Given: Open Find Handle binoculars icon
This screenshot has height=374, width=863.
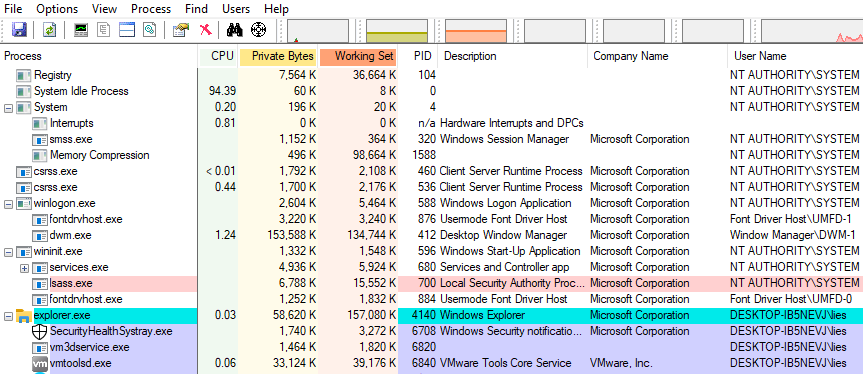Looking at the screenshot, I should tap(235, 30).
